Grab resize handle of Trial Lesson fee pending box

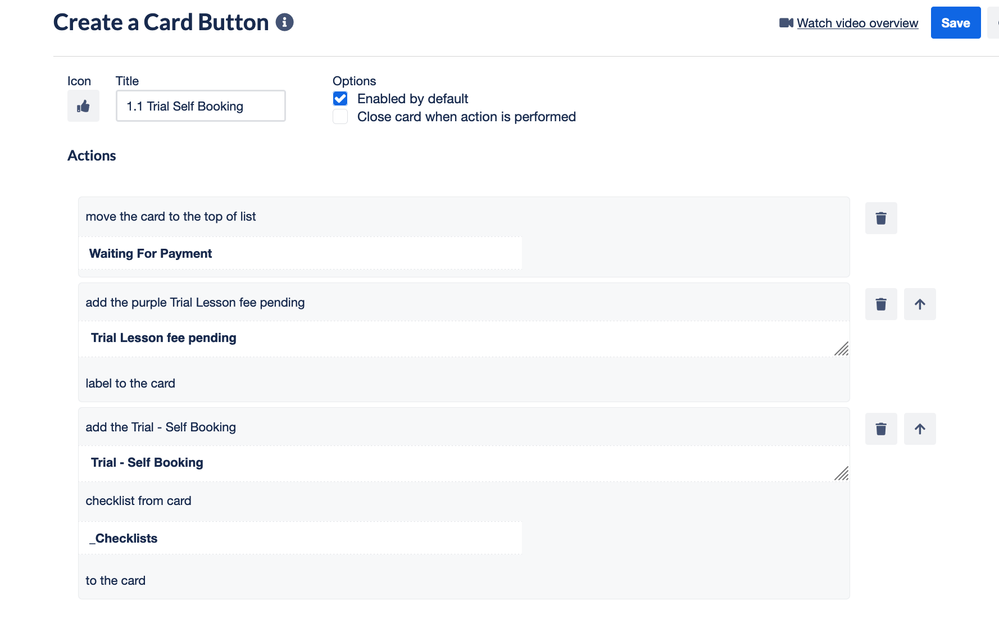tap(842, 349)
